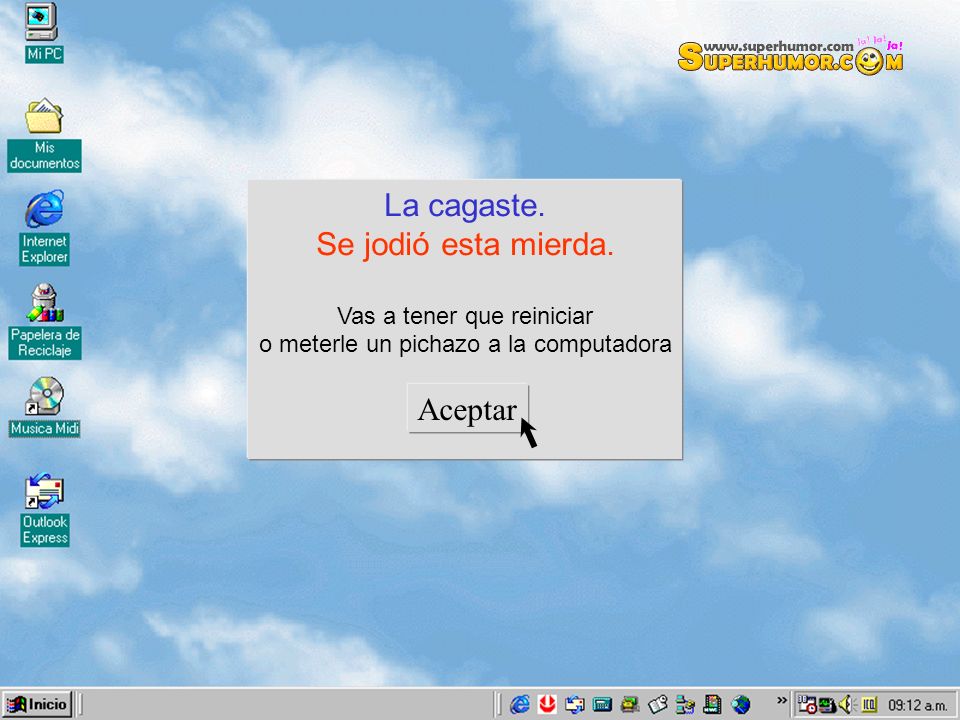Click the film strip media quick launch icon
The width and height of the screenshot is (960, 720).
pyautogui.click(x=713, y=705)
